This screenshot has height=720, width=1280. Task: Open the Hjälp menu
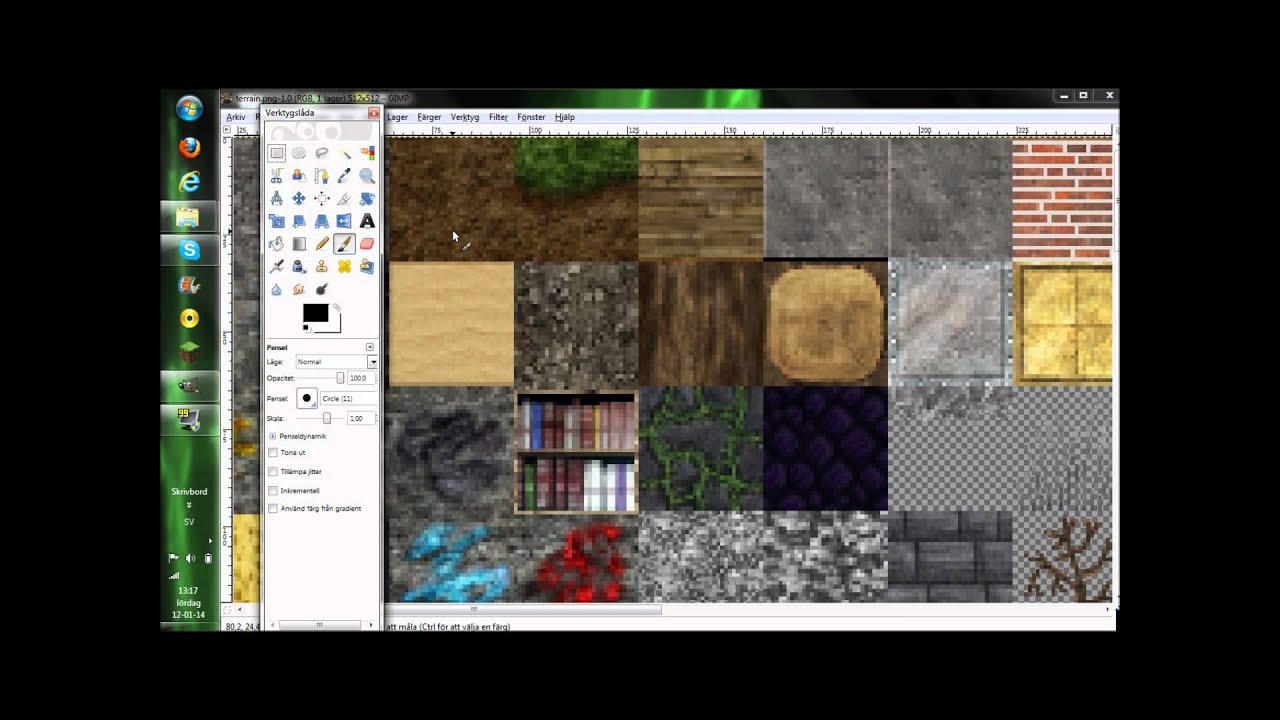click(x=565, y=117)
